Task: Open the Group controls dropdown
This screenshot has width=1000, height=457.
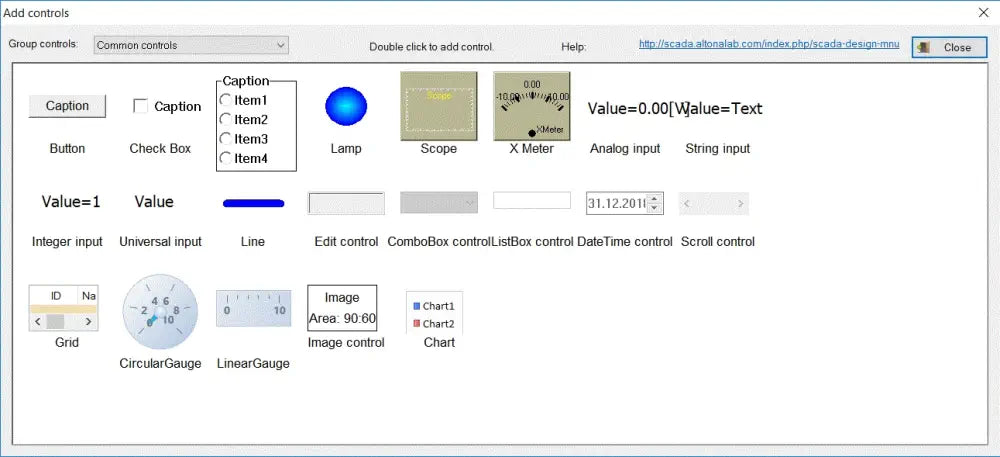Action: tap(191, 45)
